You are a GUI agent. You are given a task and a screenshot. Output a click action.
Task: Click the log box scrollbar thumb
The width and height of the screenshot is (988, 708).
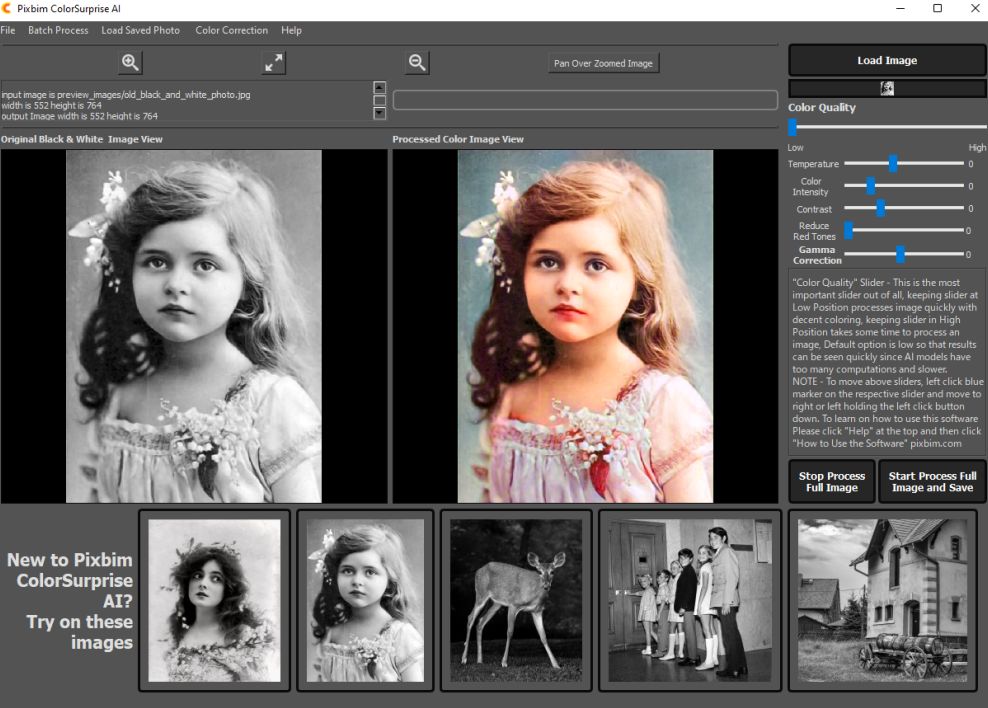pos(379,100)
